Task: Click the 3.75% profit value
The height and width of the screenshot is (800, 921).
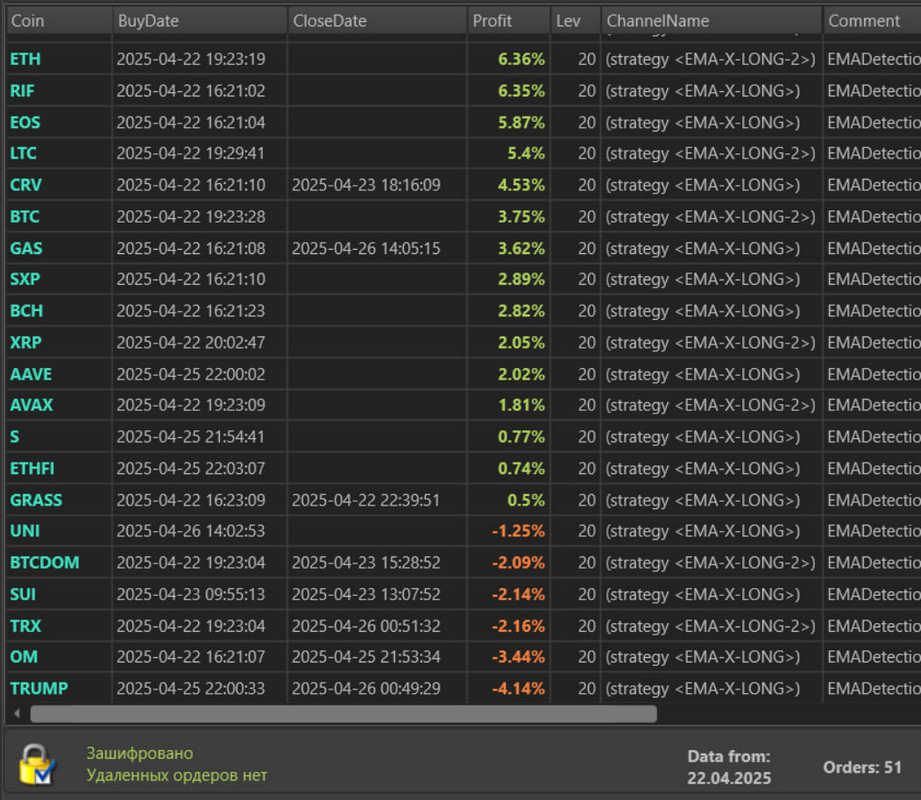Action: pos(521,217)
